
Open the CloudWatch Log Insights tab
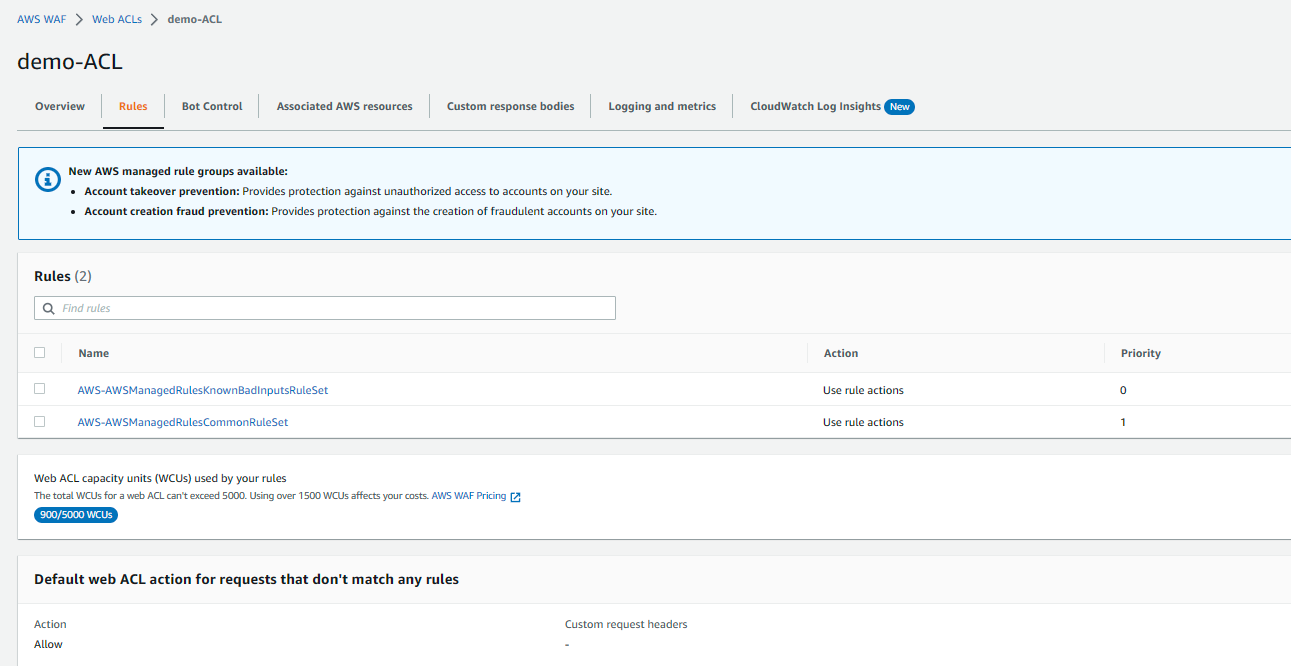pos(816,106)
